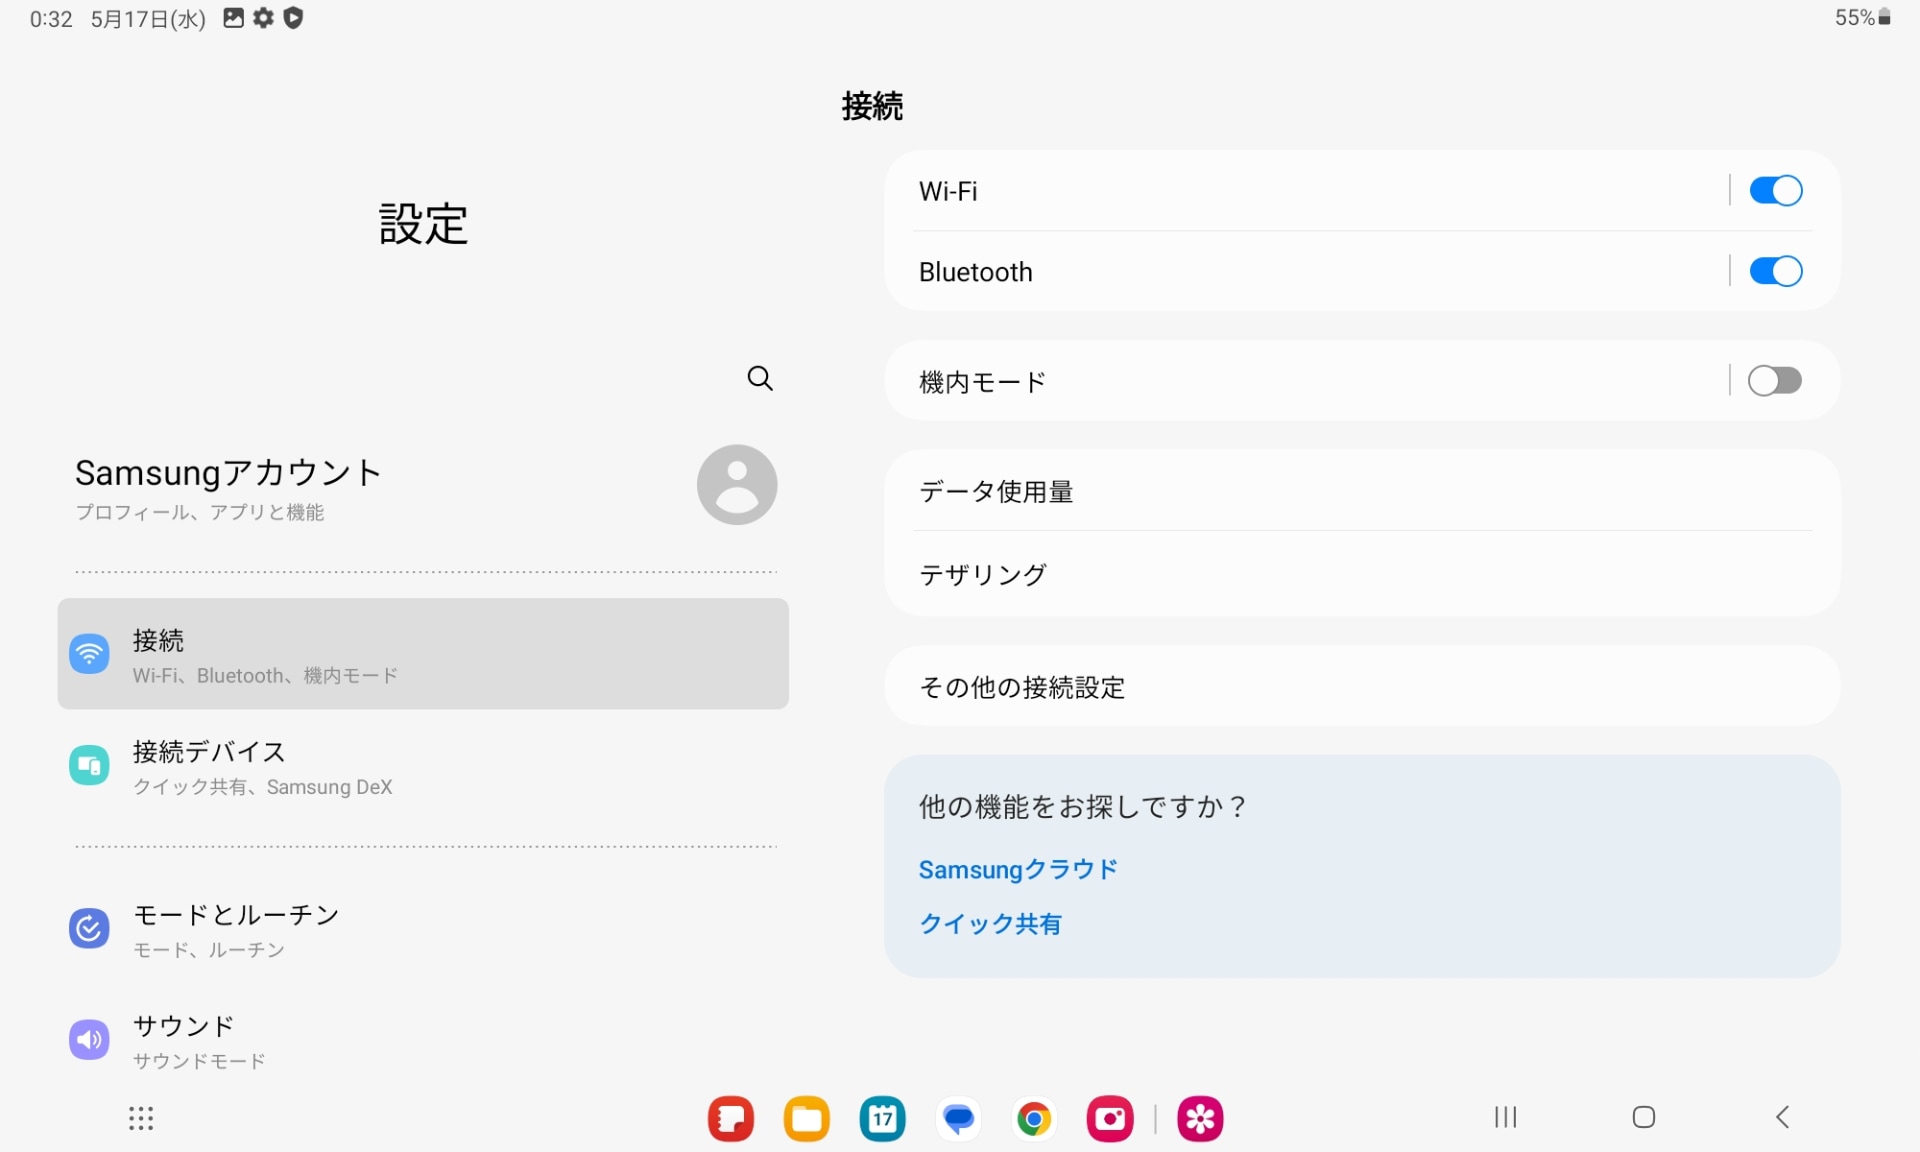Launch Chrome from the taskbar
Viewport: 1920px width, 1152px height.
(x=1033, y=1118)
